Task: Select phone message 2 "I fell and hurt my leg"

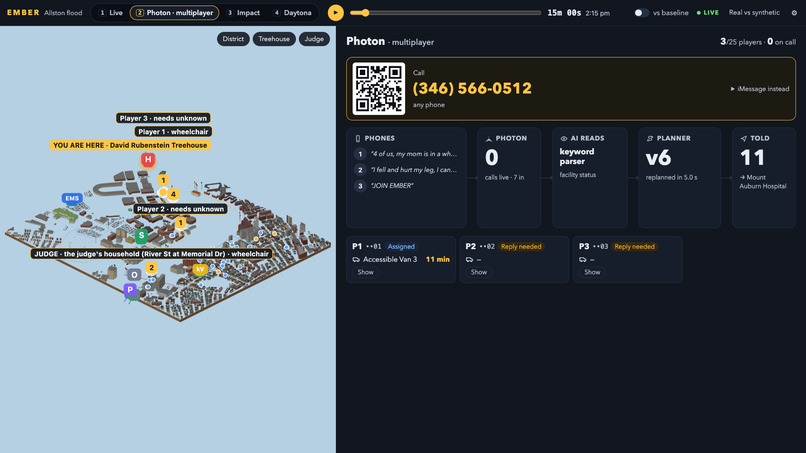Action: 406,170
